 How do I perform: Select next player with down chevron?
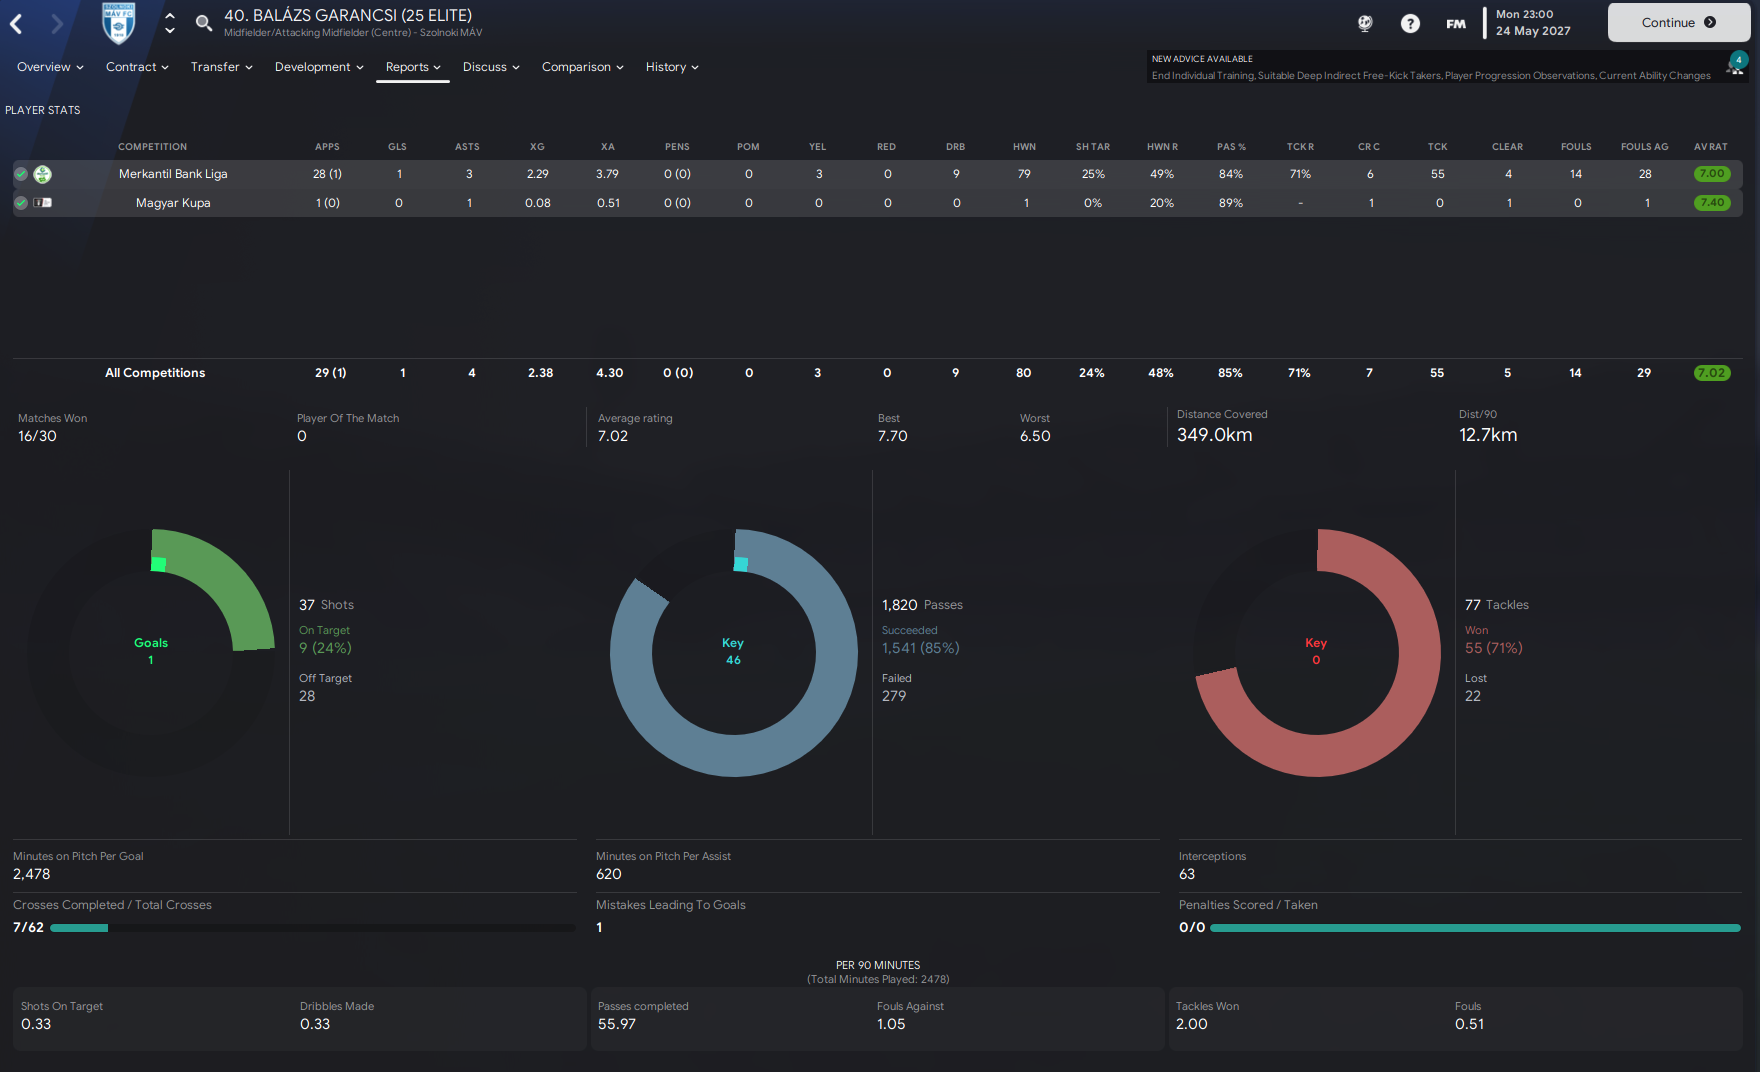click(x=170, y=31)
